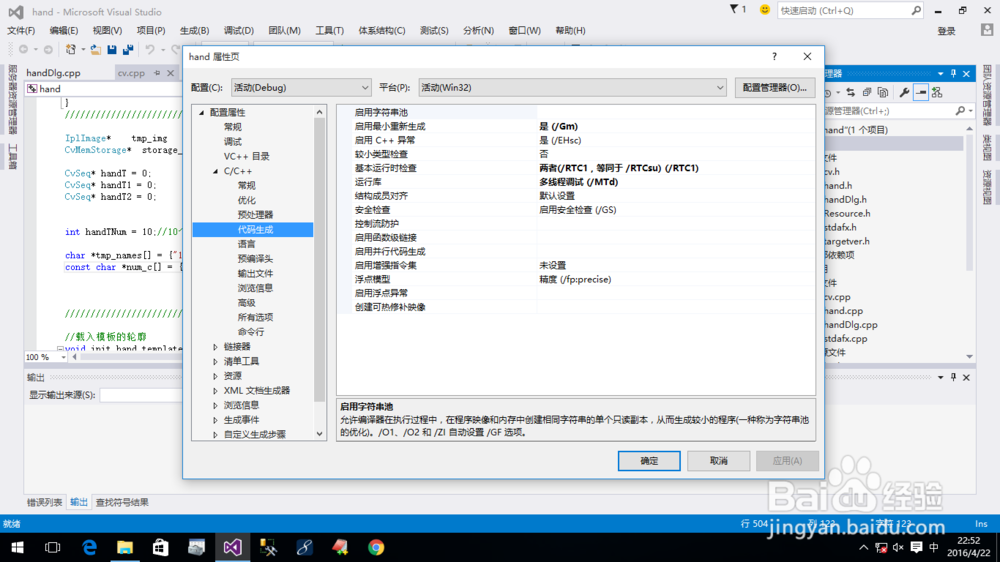Switch to the handDlg.cpp tab

click(x=54, y=73)
